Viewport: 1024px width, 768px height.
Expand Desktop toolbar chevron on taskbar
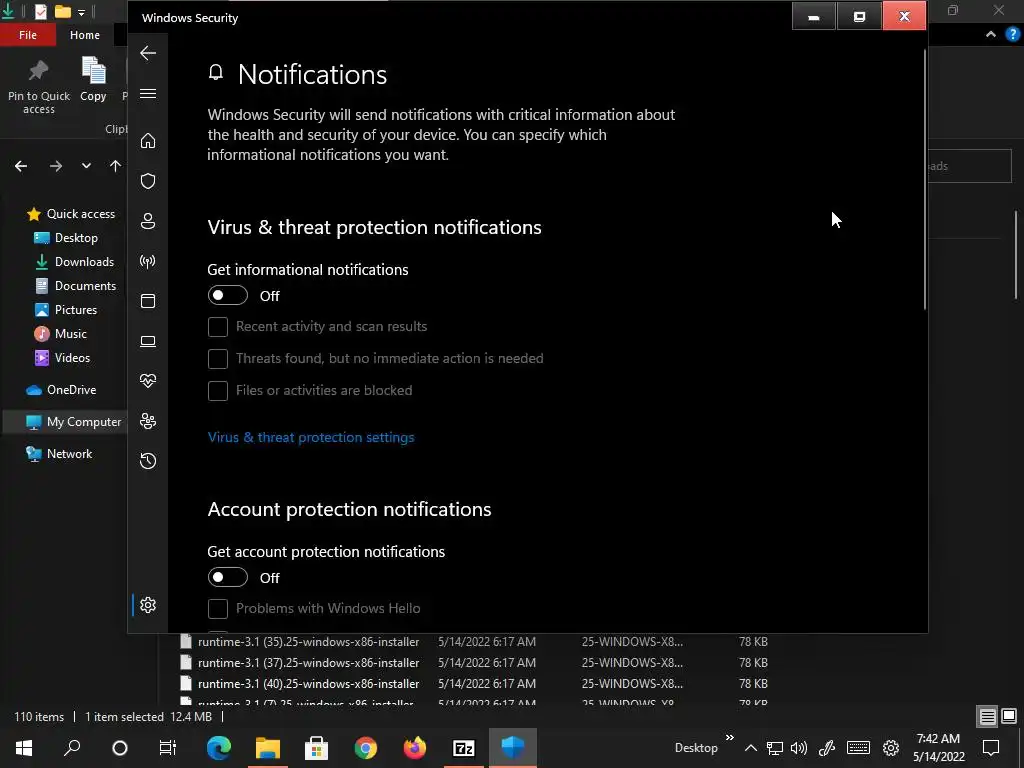pos(729,738)
